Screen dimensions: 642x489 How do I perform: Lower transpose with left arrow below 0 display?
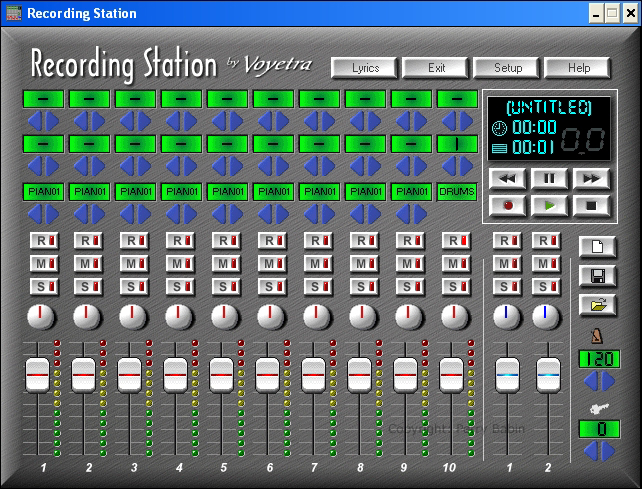click(x=591, y=451)
